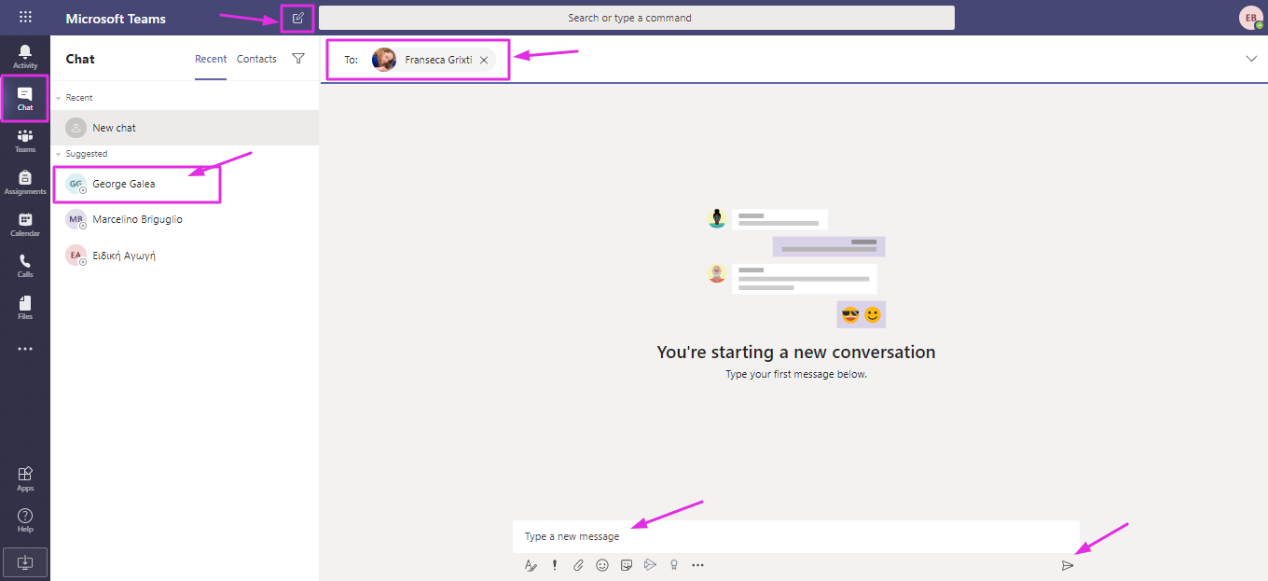
Task: Switch to the Contacts tab
Action: click(x=257, y=59)
